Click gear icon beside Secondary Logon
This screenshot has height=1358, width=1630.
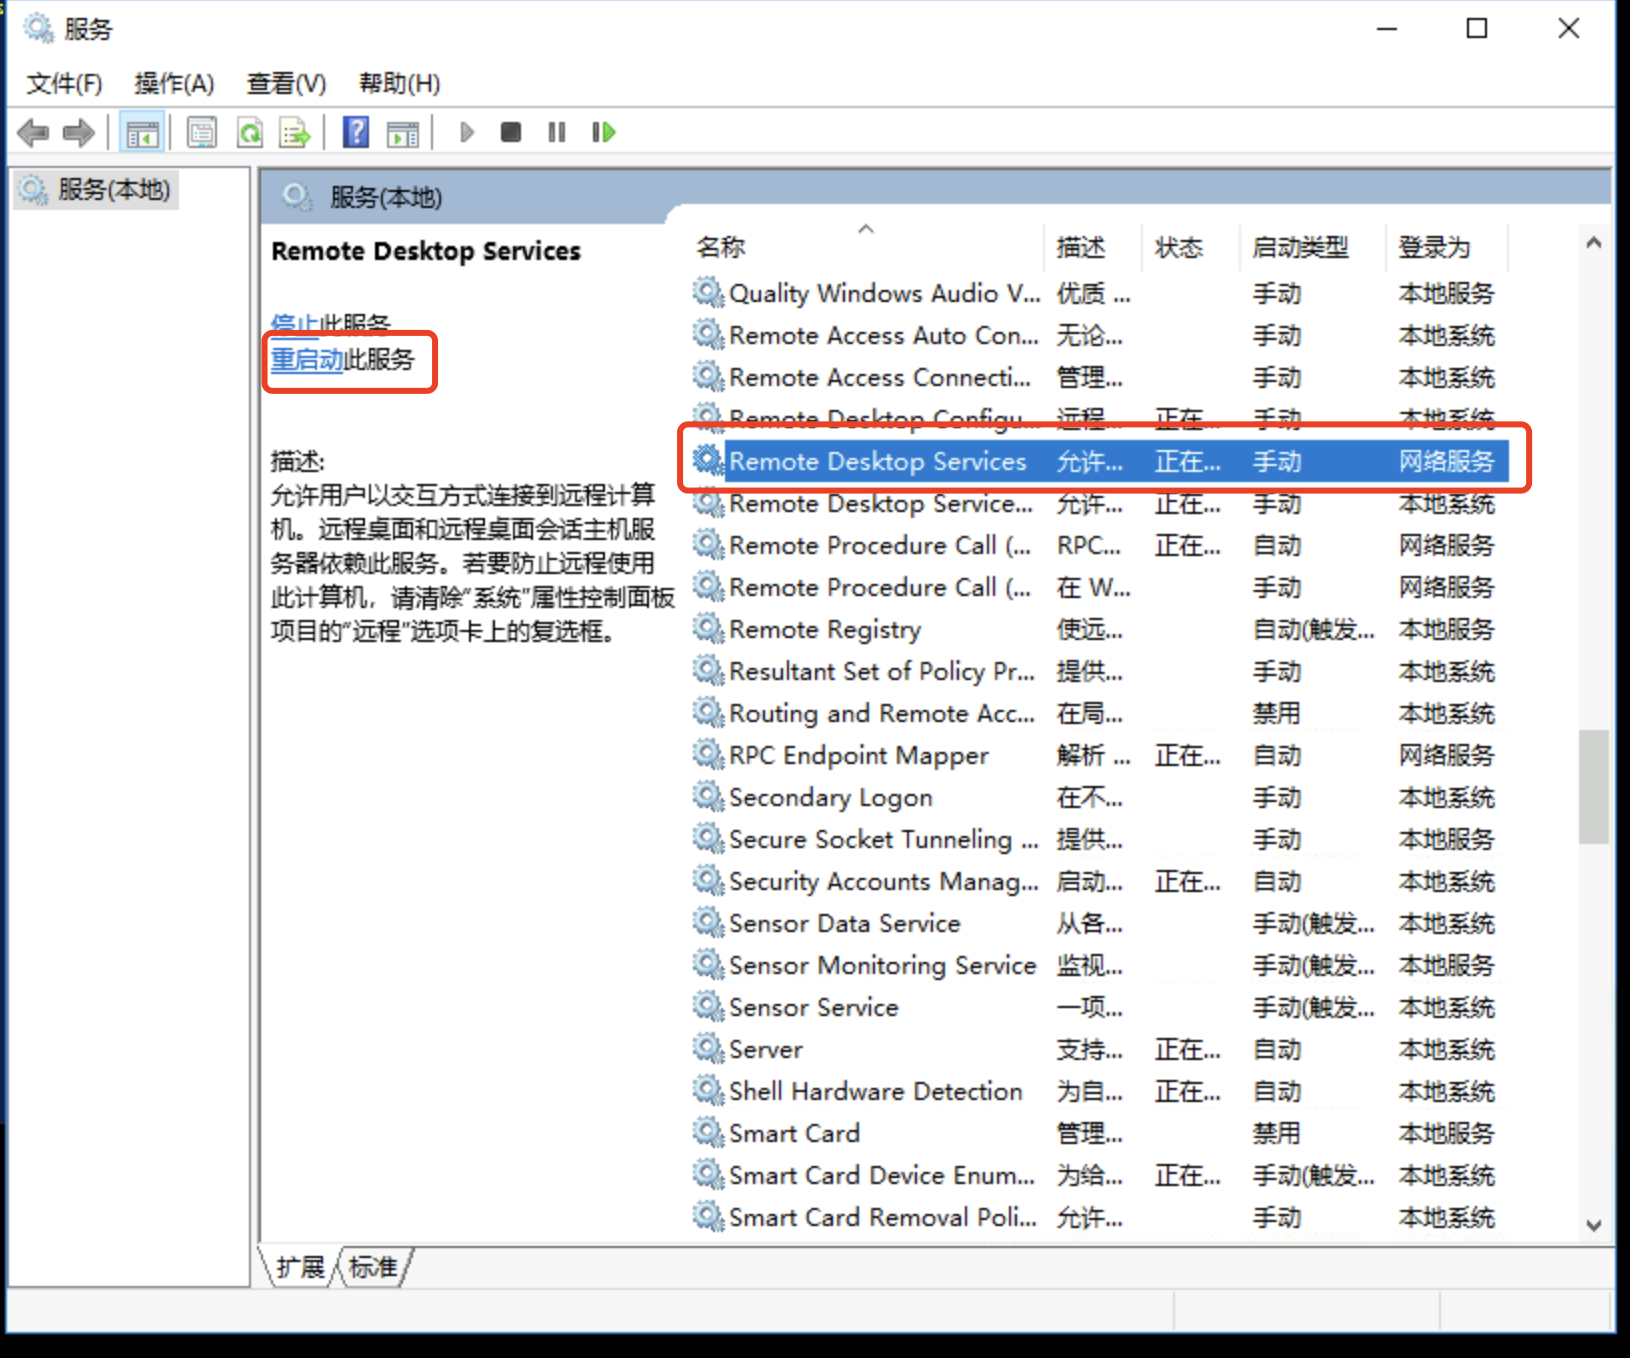pyautogui.click(x=708, y=797)
